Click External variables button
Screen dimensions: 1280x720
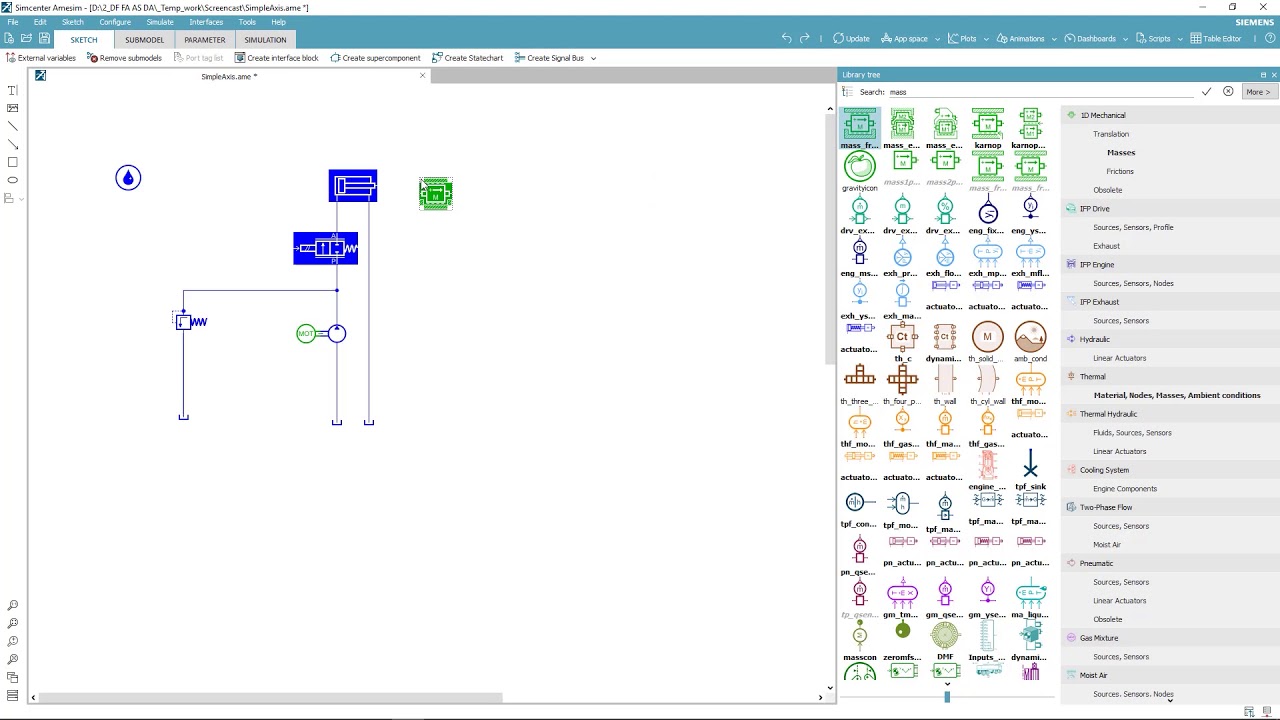point(41,58)
